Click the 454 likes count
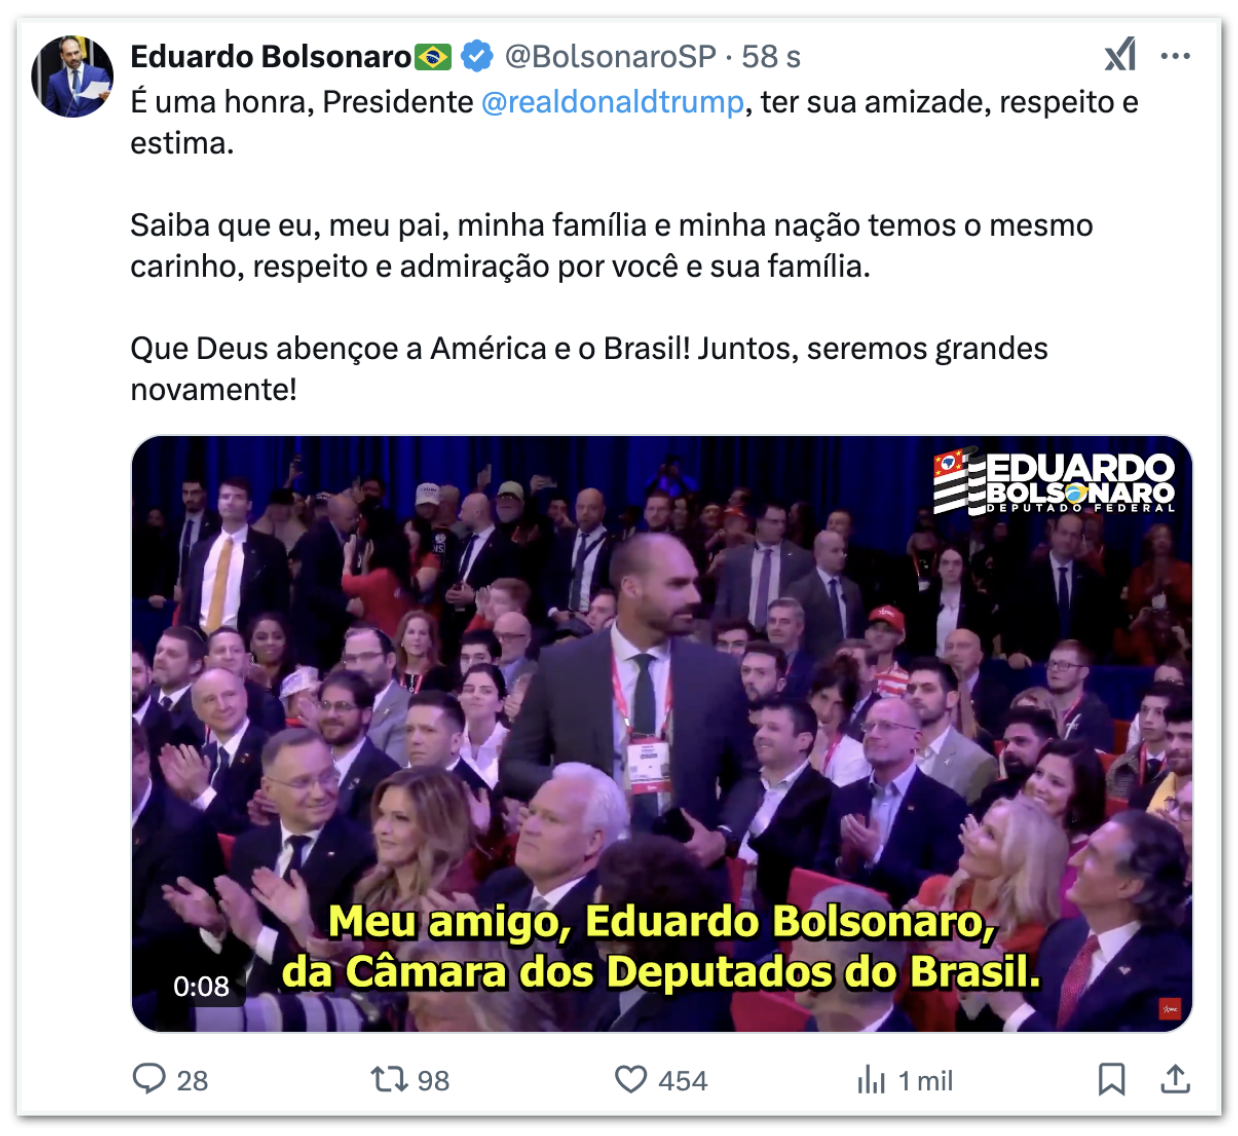 tap(683, 1080)
